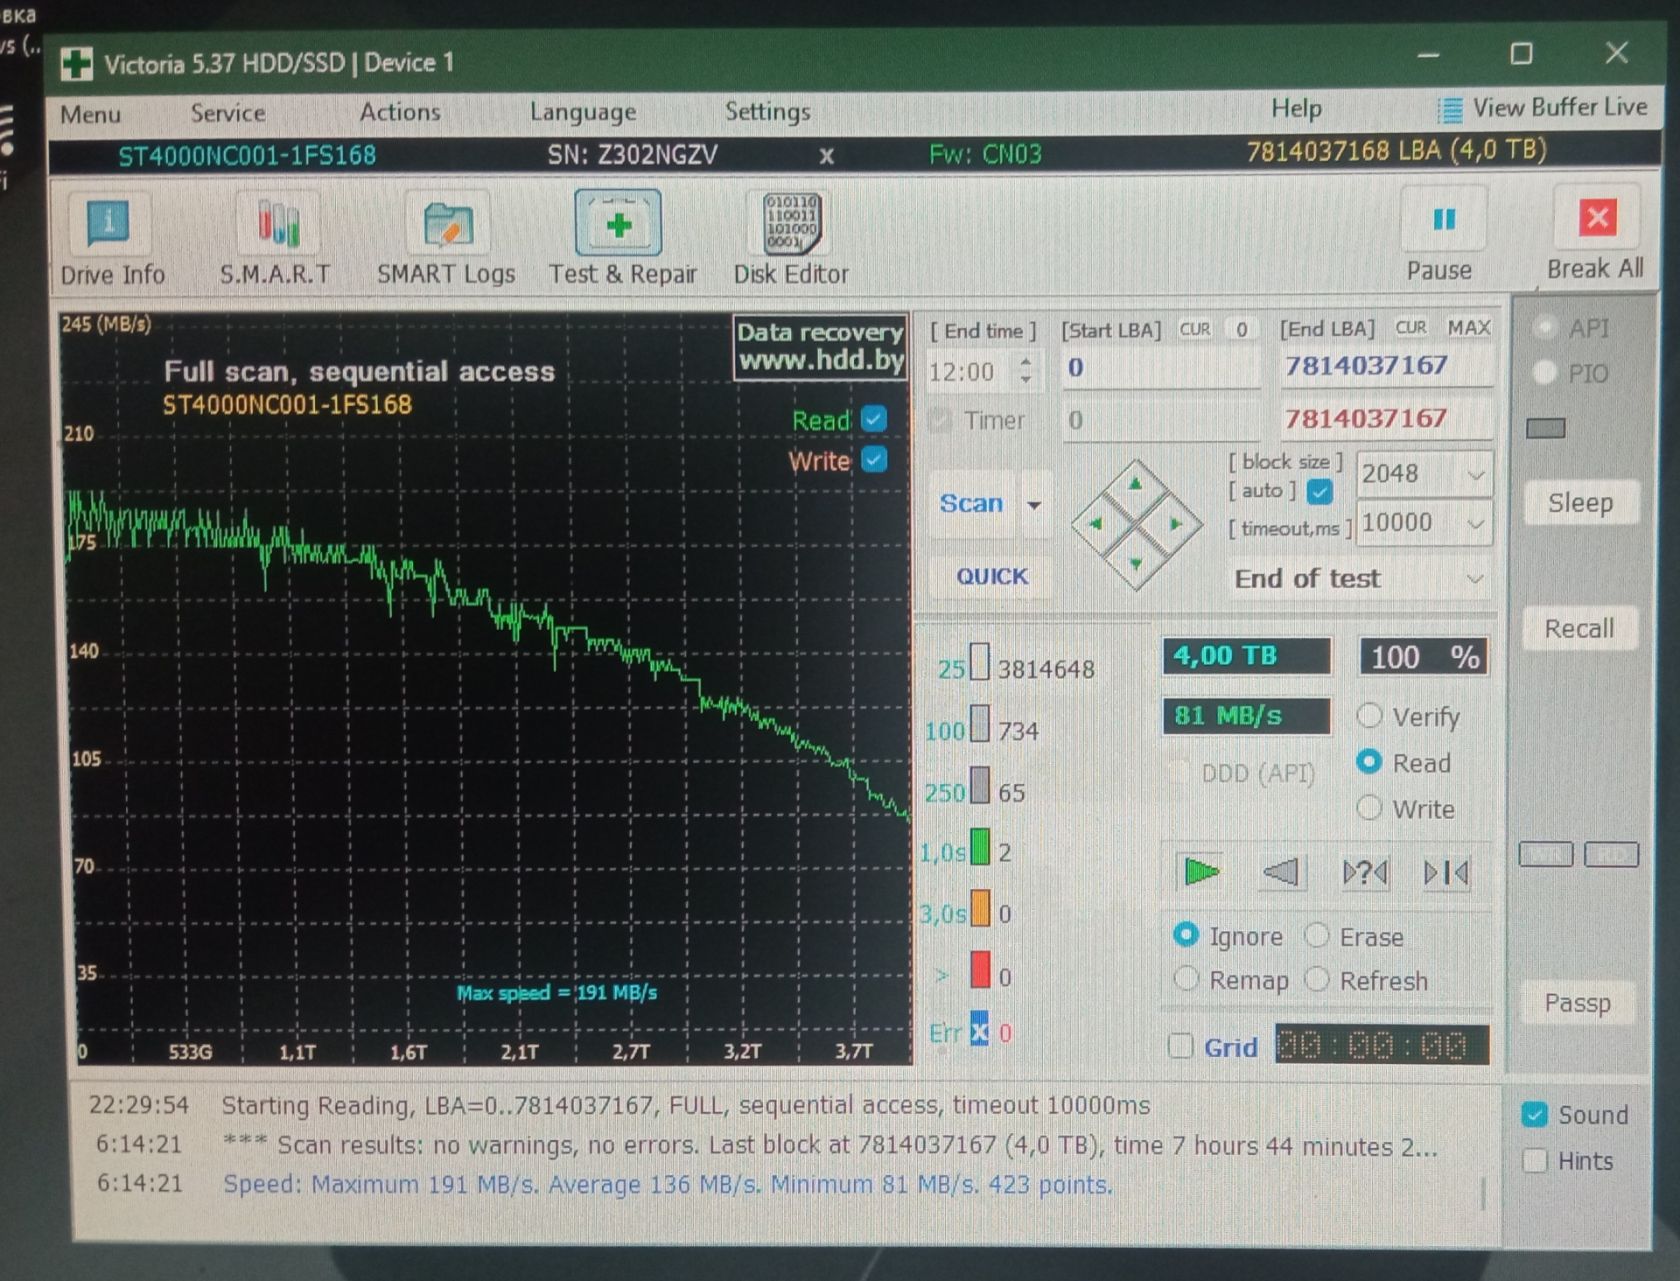Viewport: 1680px width, 1281px height.
Task: Click the Break All red X icon
Action: tap(1598, 217)
